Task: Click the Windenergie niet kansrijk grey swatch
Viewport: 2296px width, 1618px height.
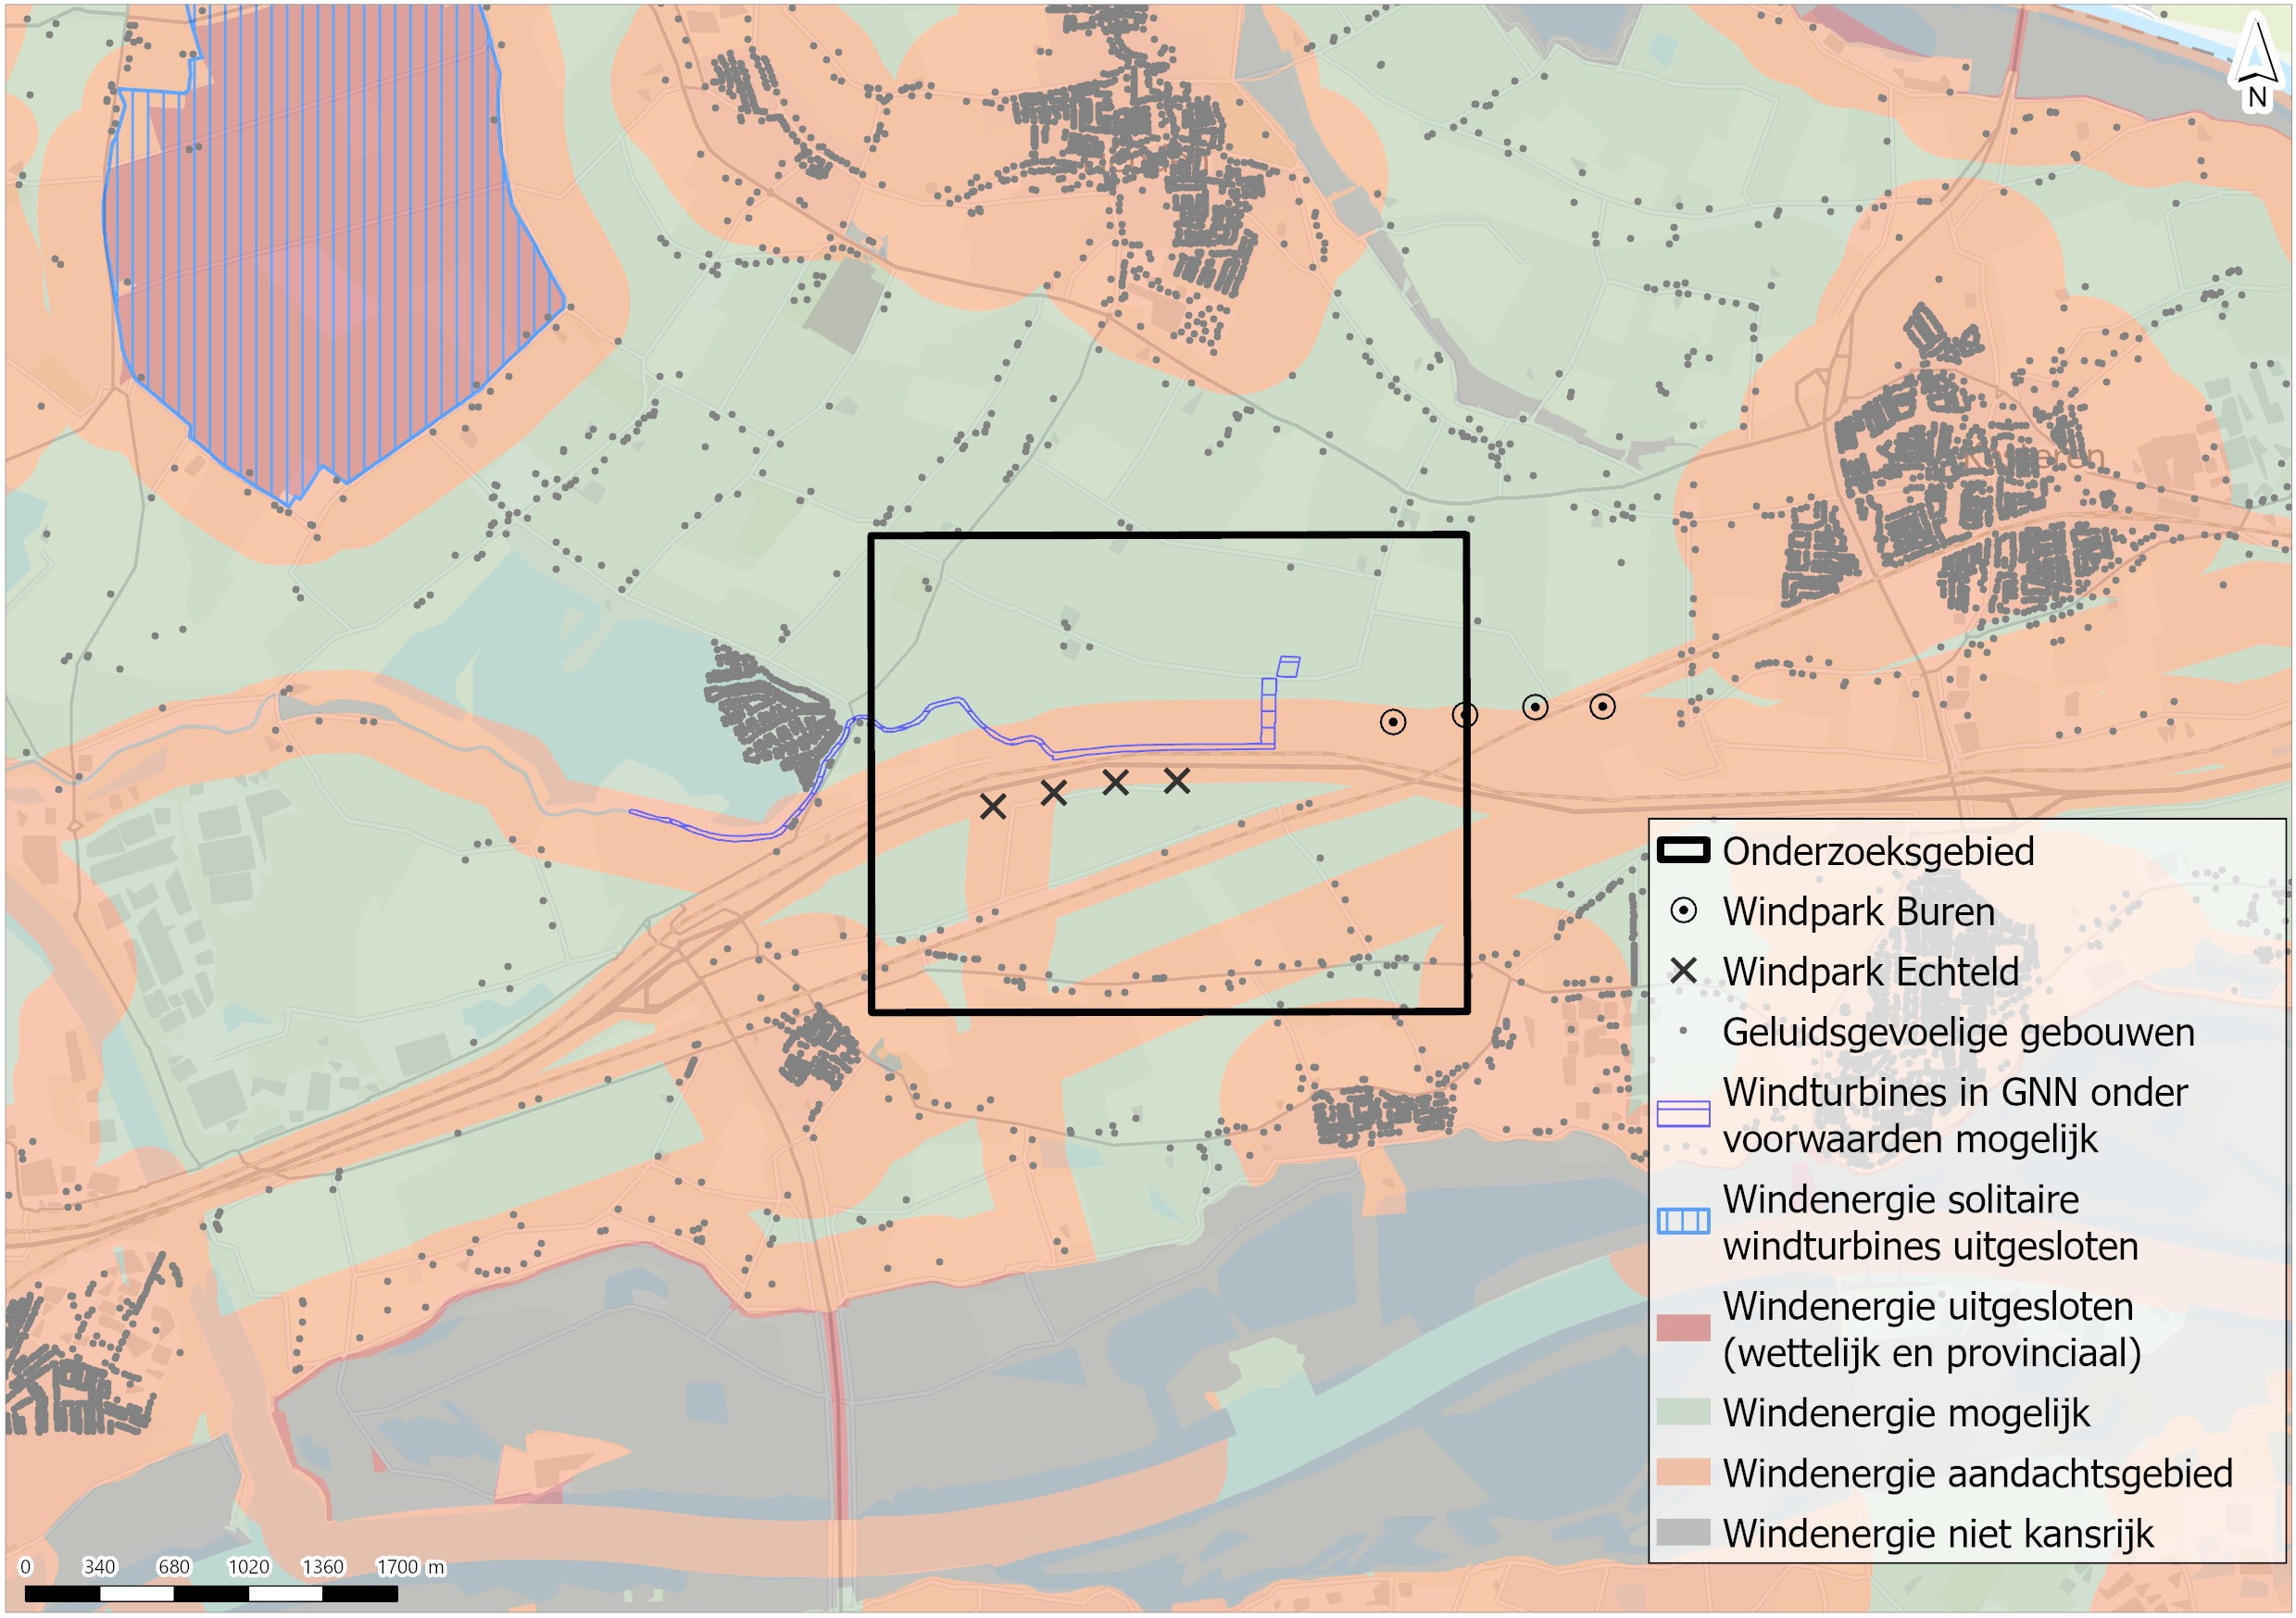Action: point(1684,1532)
